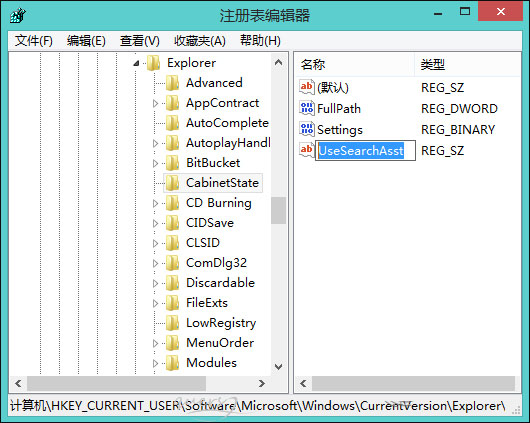The image size is (530, 423).
Task: Expand the AppContract key
Action: click(155, 103)
